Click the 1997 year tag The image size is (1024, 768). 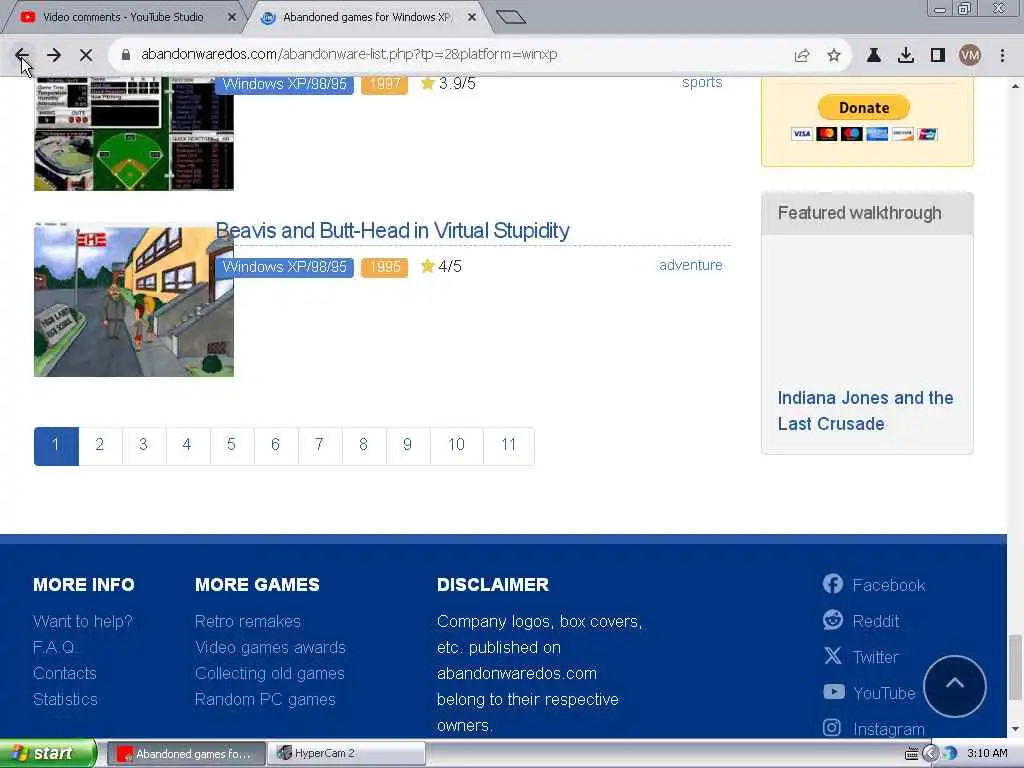[x=384, y=84]
